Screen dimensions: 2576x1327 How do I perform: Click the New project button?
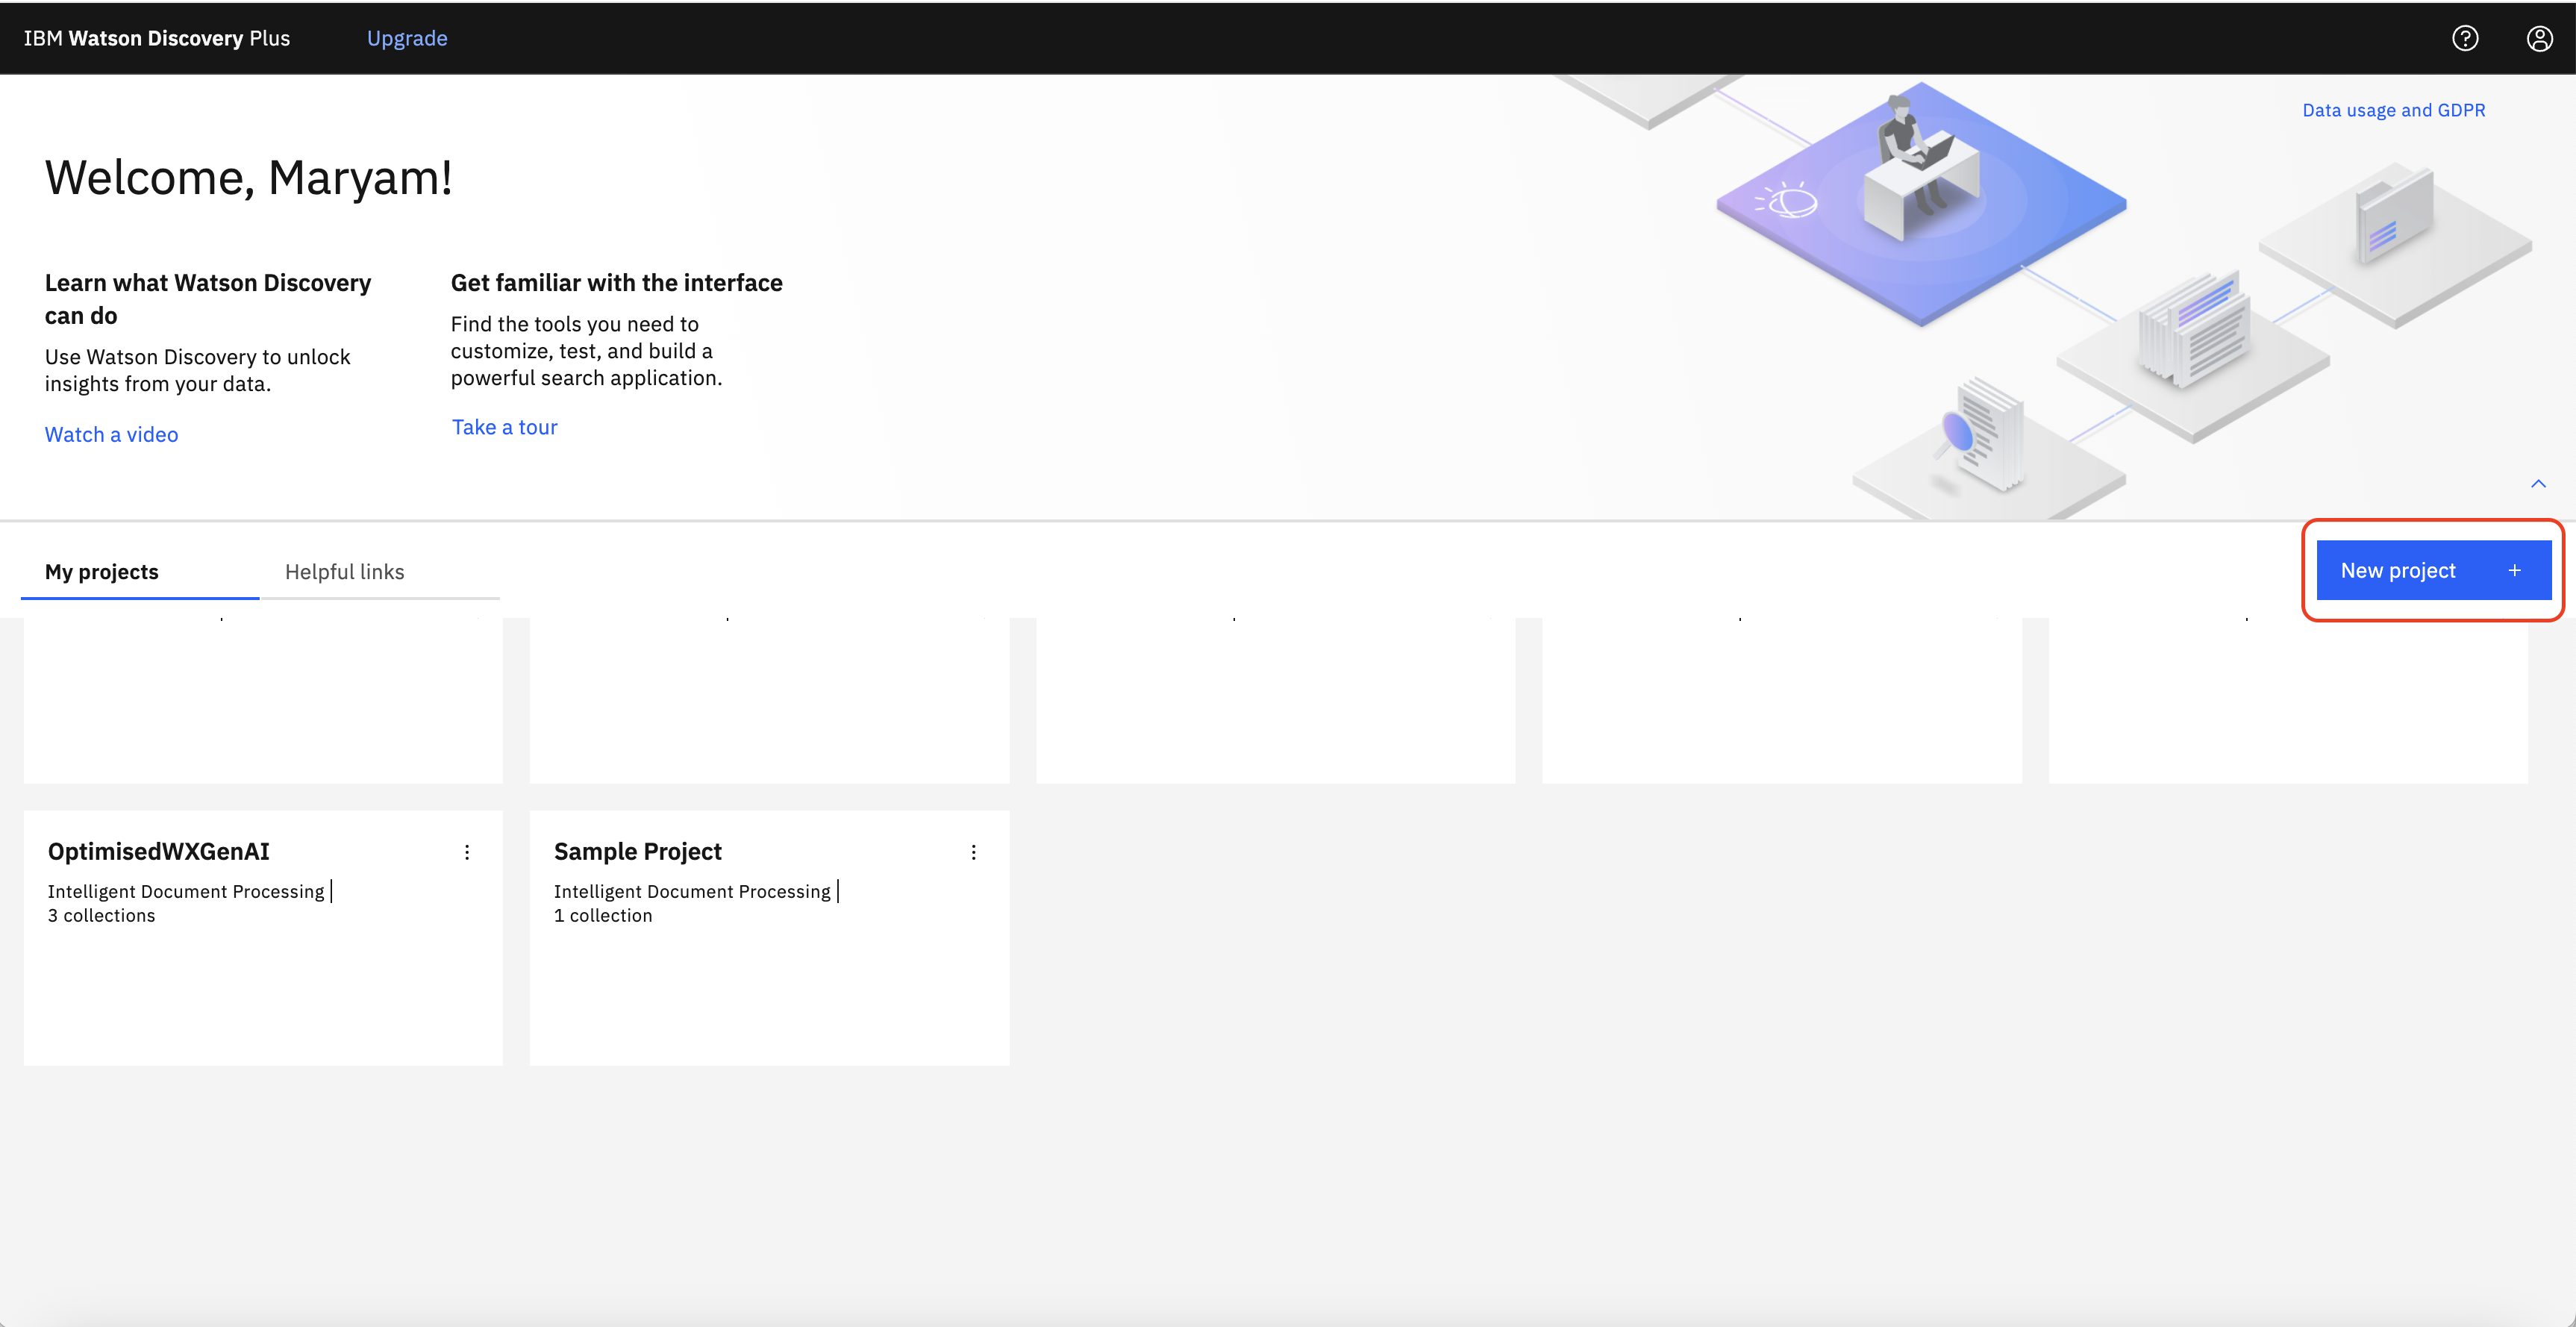[x=2432, y=570]
